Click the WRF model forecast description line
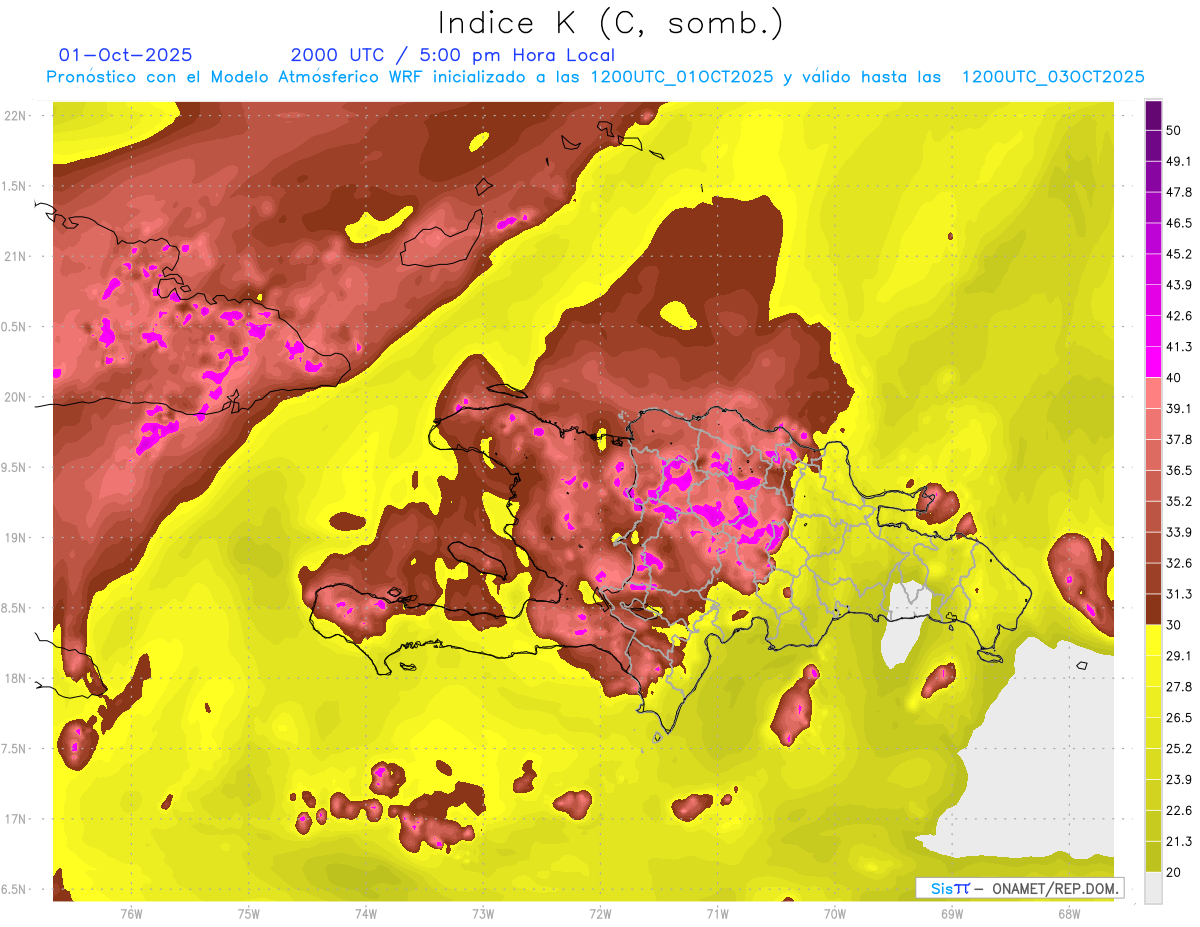Viewport: 1200px width, 927px height. click(595, 77)
